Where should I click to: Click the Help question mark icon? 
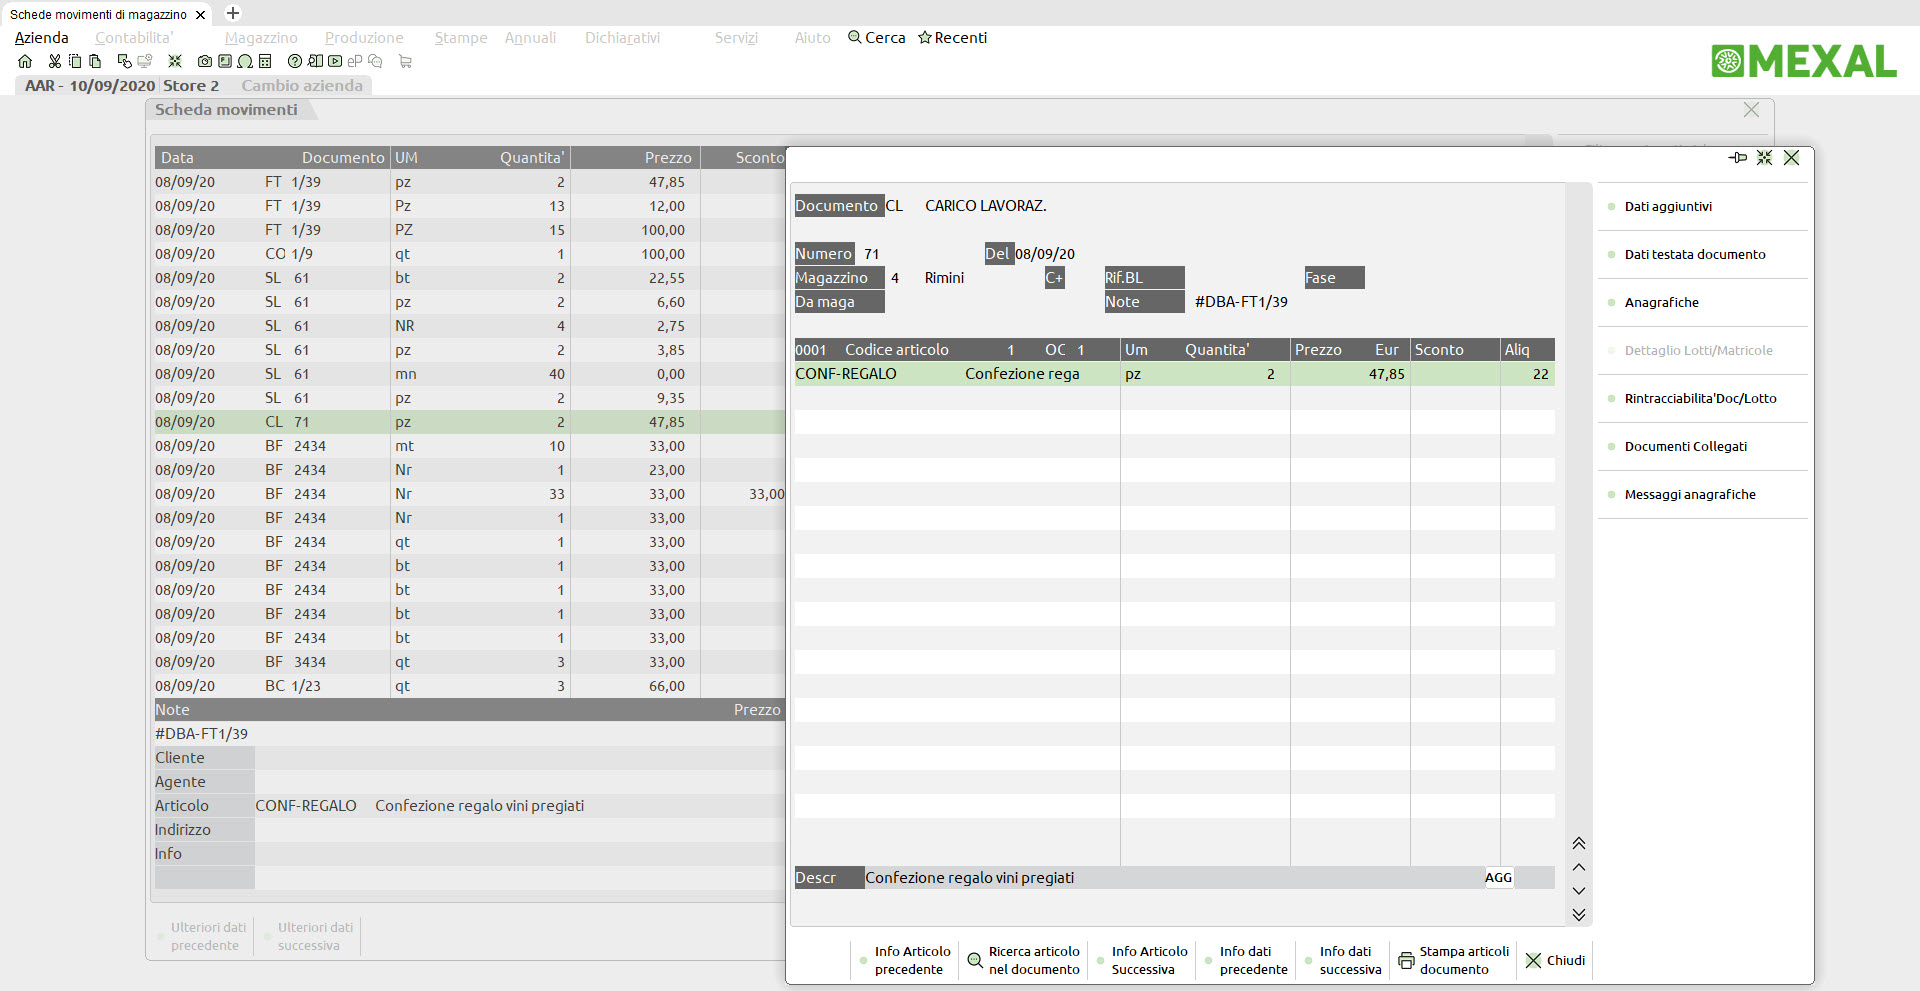[294, 61]
